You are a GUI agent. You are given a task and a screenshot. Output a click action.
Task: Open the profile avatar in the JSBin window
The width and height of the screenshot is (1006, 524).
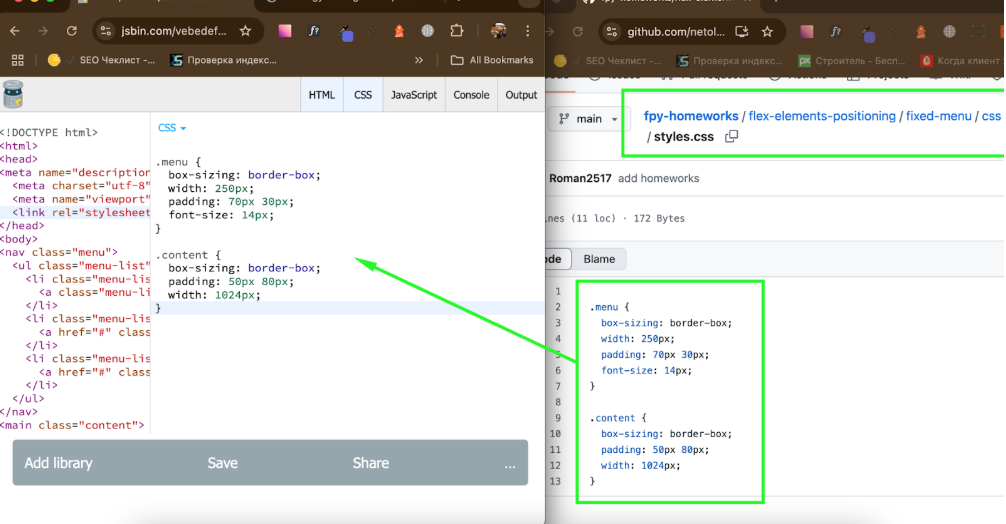tap(499, 31)
